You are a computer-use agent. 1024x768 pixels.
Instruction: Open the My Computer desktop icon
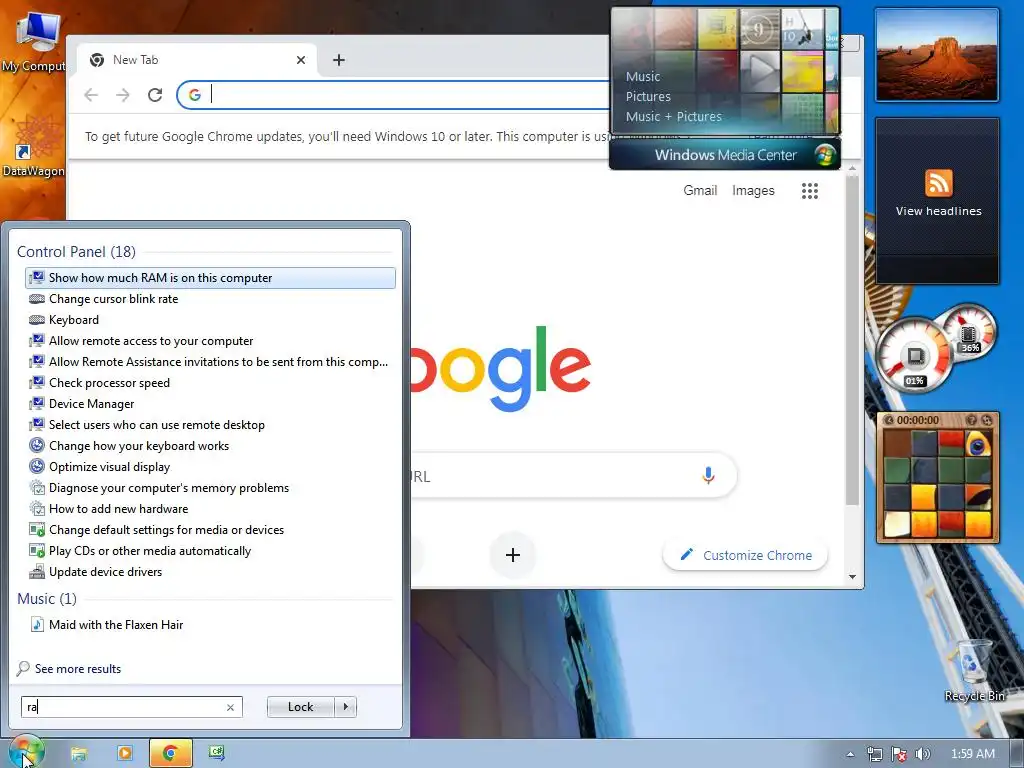click(34, 40)
